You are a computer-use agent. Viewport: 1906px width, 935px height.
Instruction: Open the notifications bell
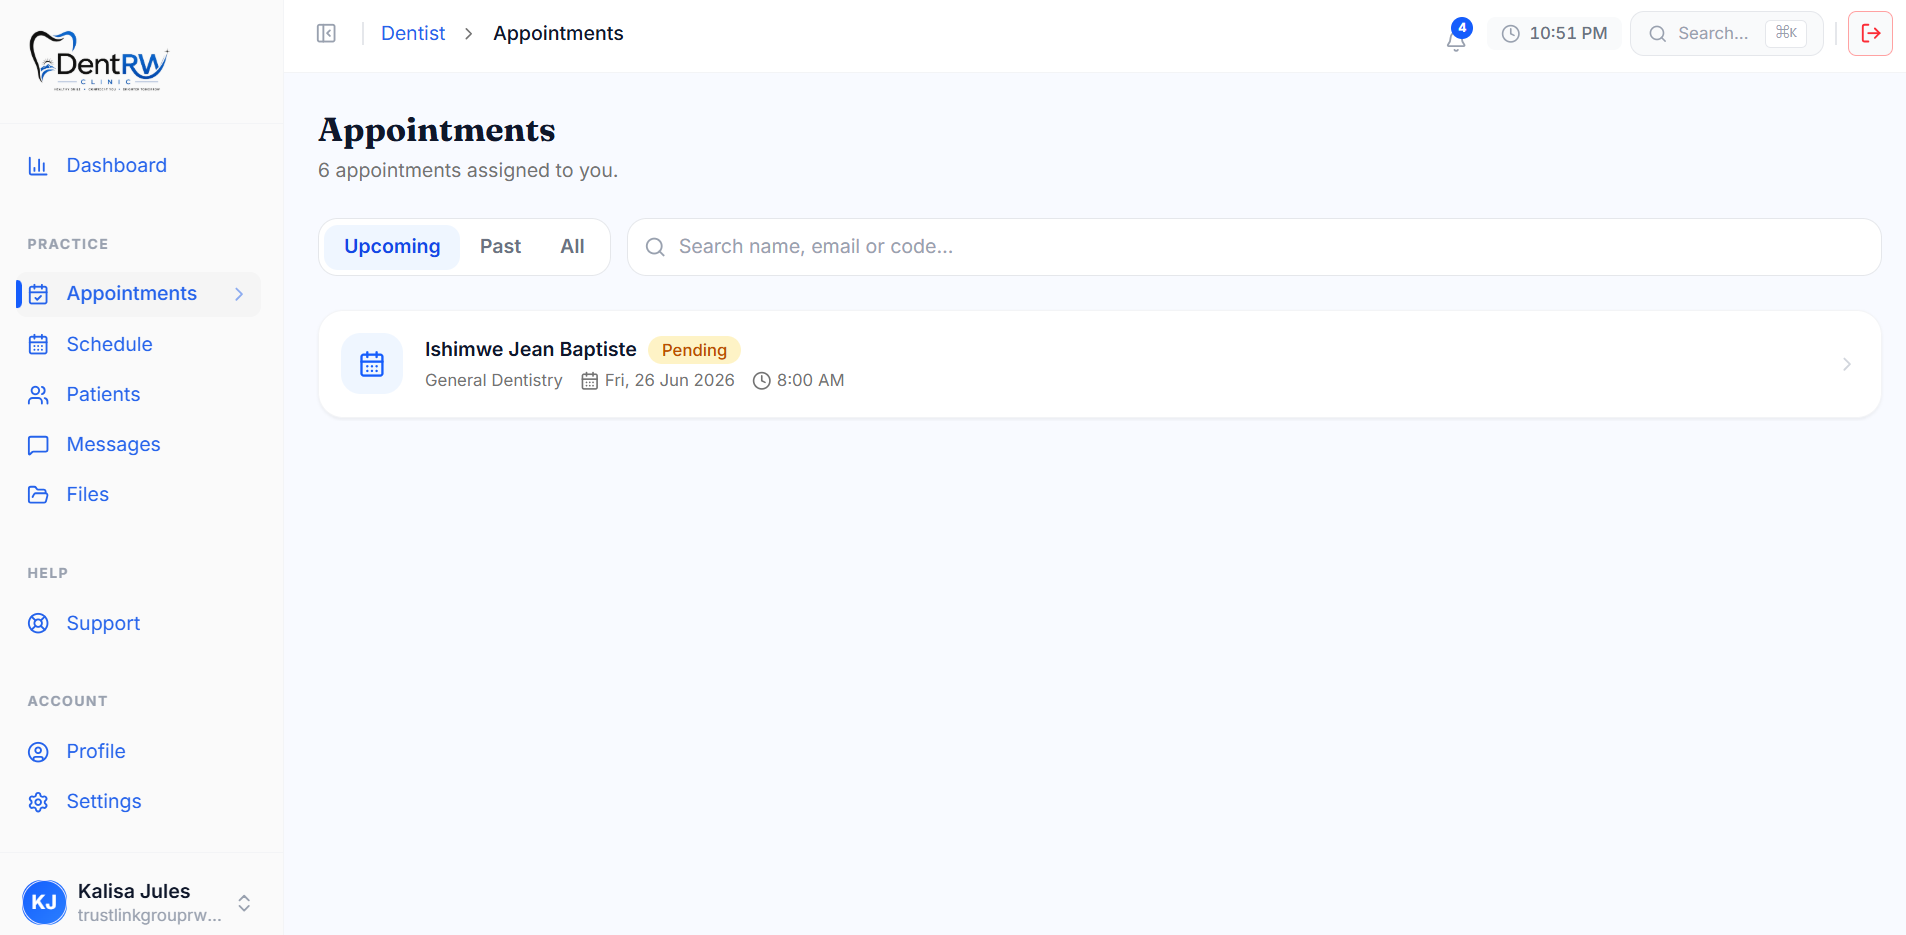tap(1457, 37)
